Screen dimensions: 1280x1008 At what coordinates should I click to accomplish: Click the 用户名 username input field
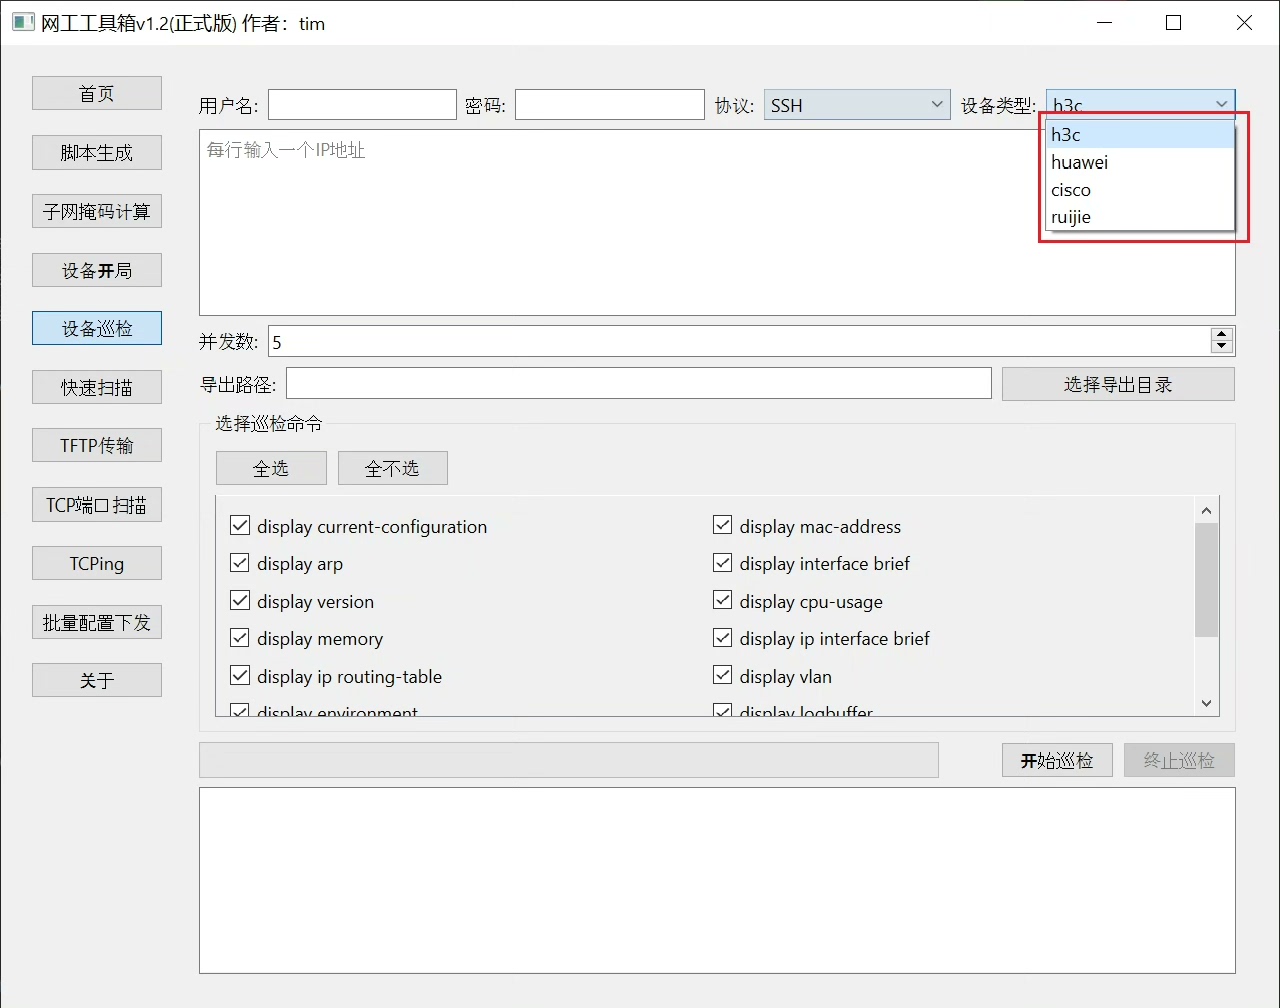362,105
